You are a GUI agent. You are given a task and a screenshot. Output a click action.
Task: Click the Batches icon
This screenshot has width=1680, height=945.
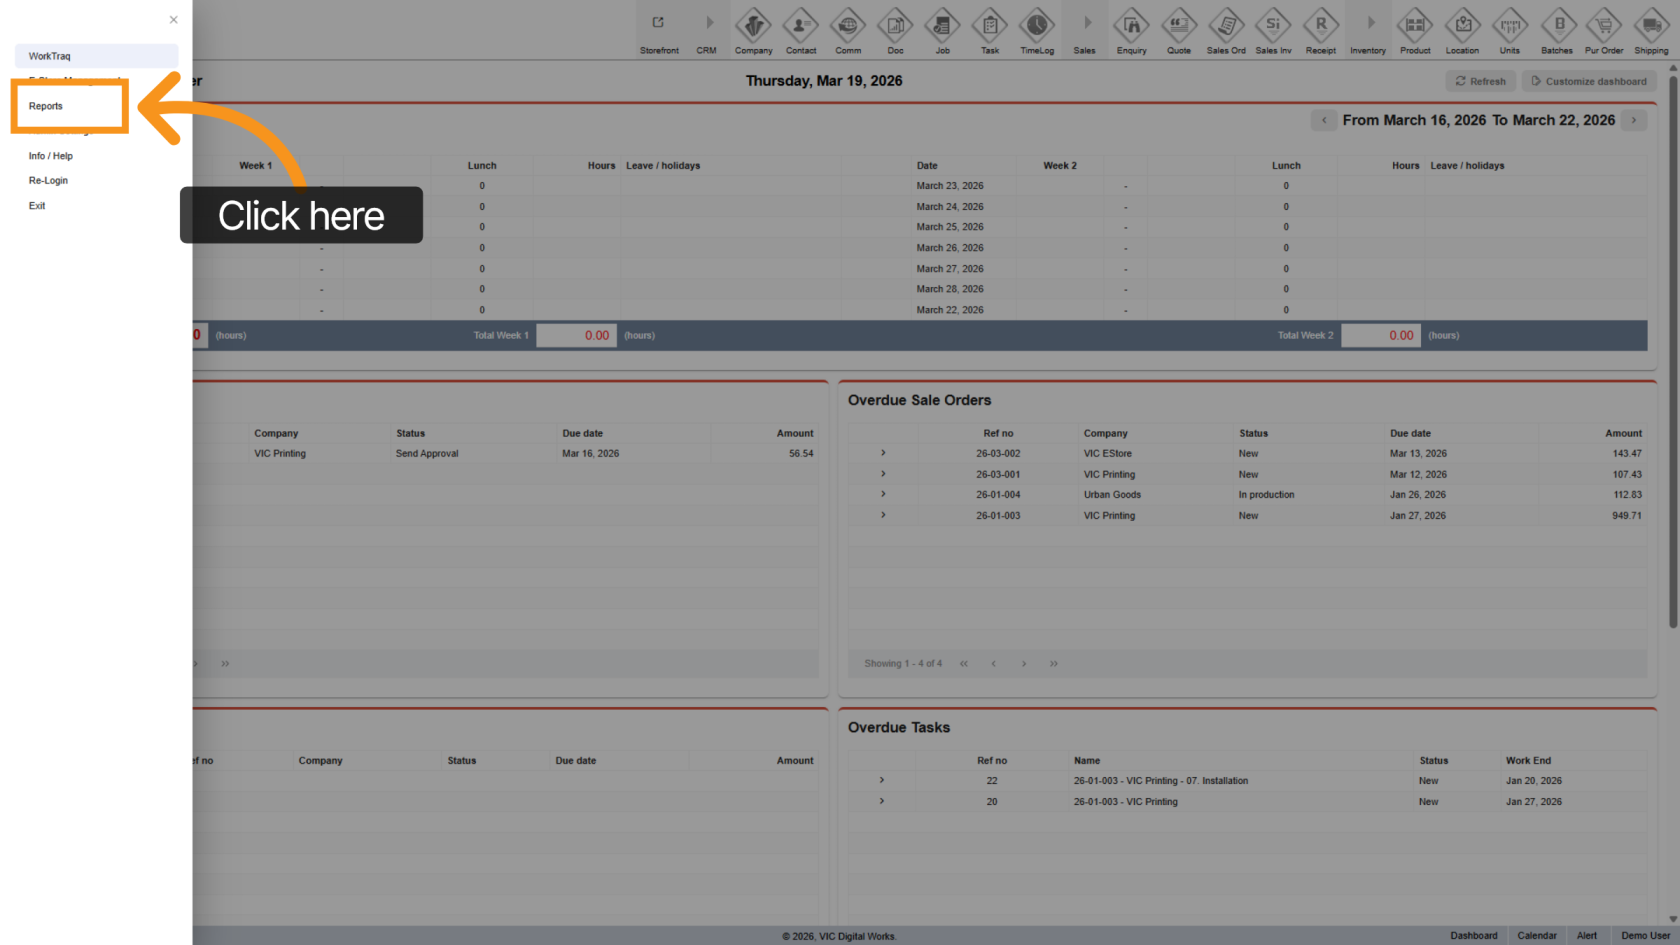(1557, 26)
